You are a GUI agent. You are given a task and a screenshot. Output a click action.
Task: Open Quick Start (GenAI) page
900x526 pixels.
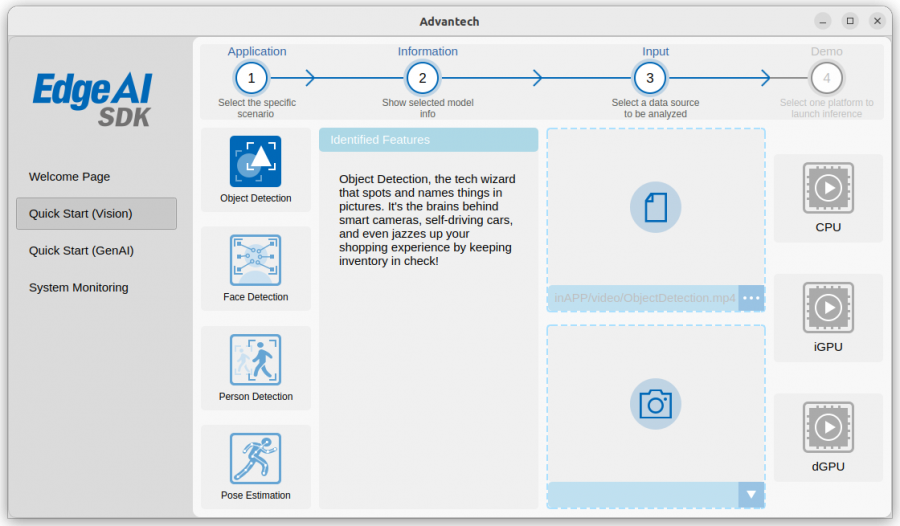pos(81,250)
